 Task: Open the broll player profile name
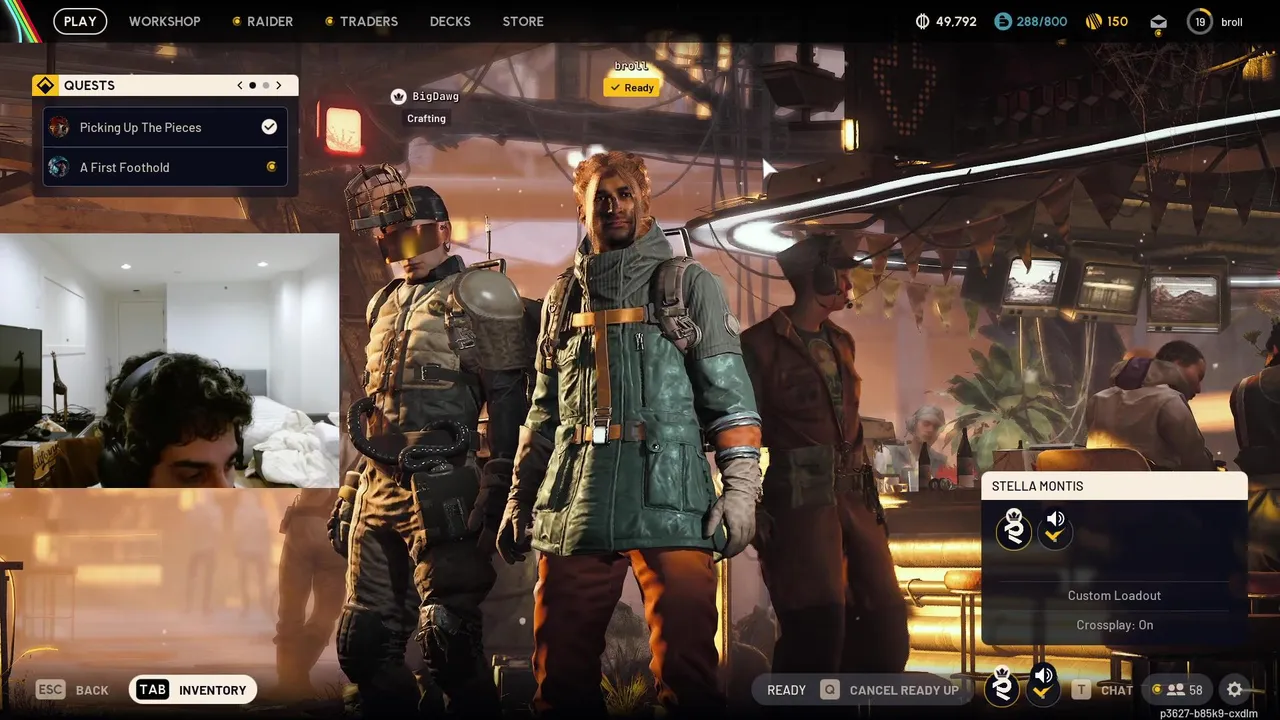tap(1231, 22)
